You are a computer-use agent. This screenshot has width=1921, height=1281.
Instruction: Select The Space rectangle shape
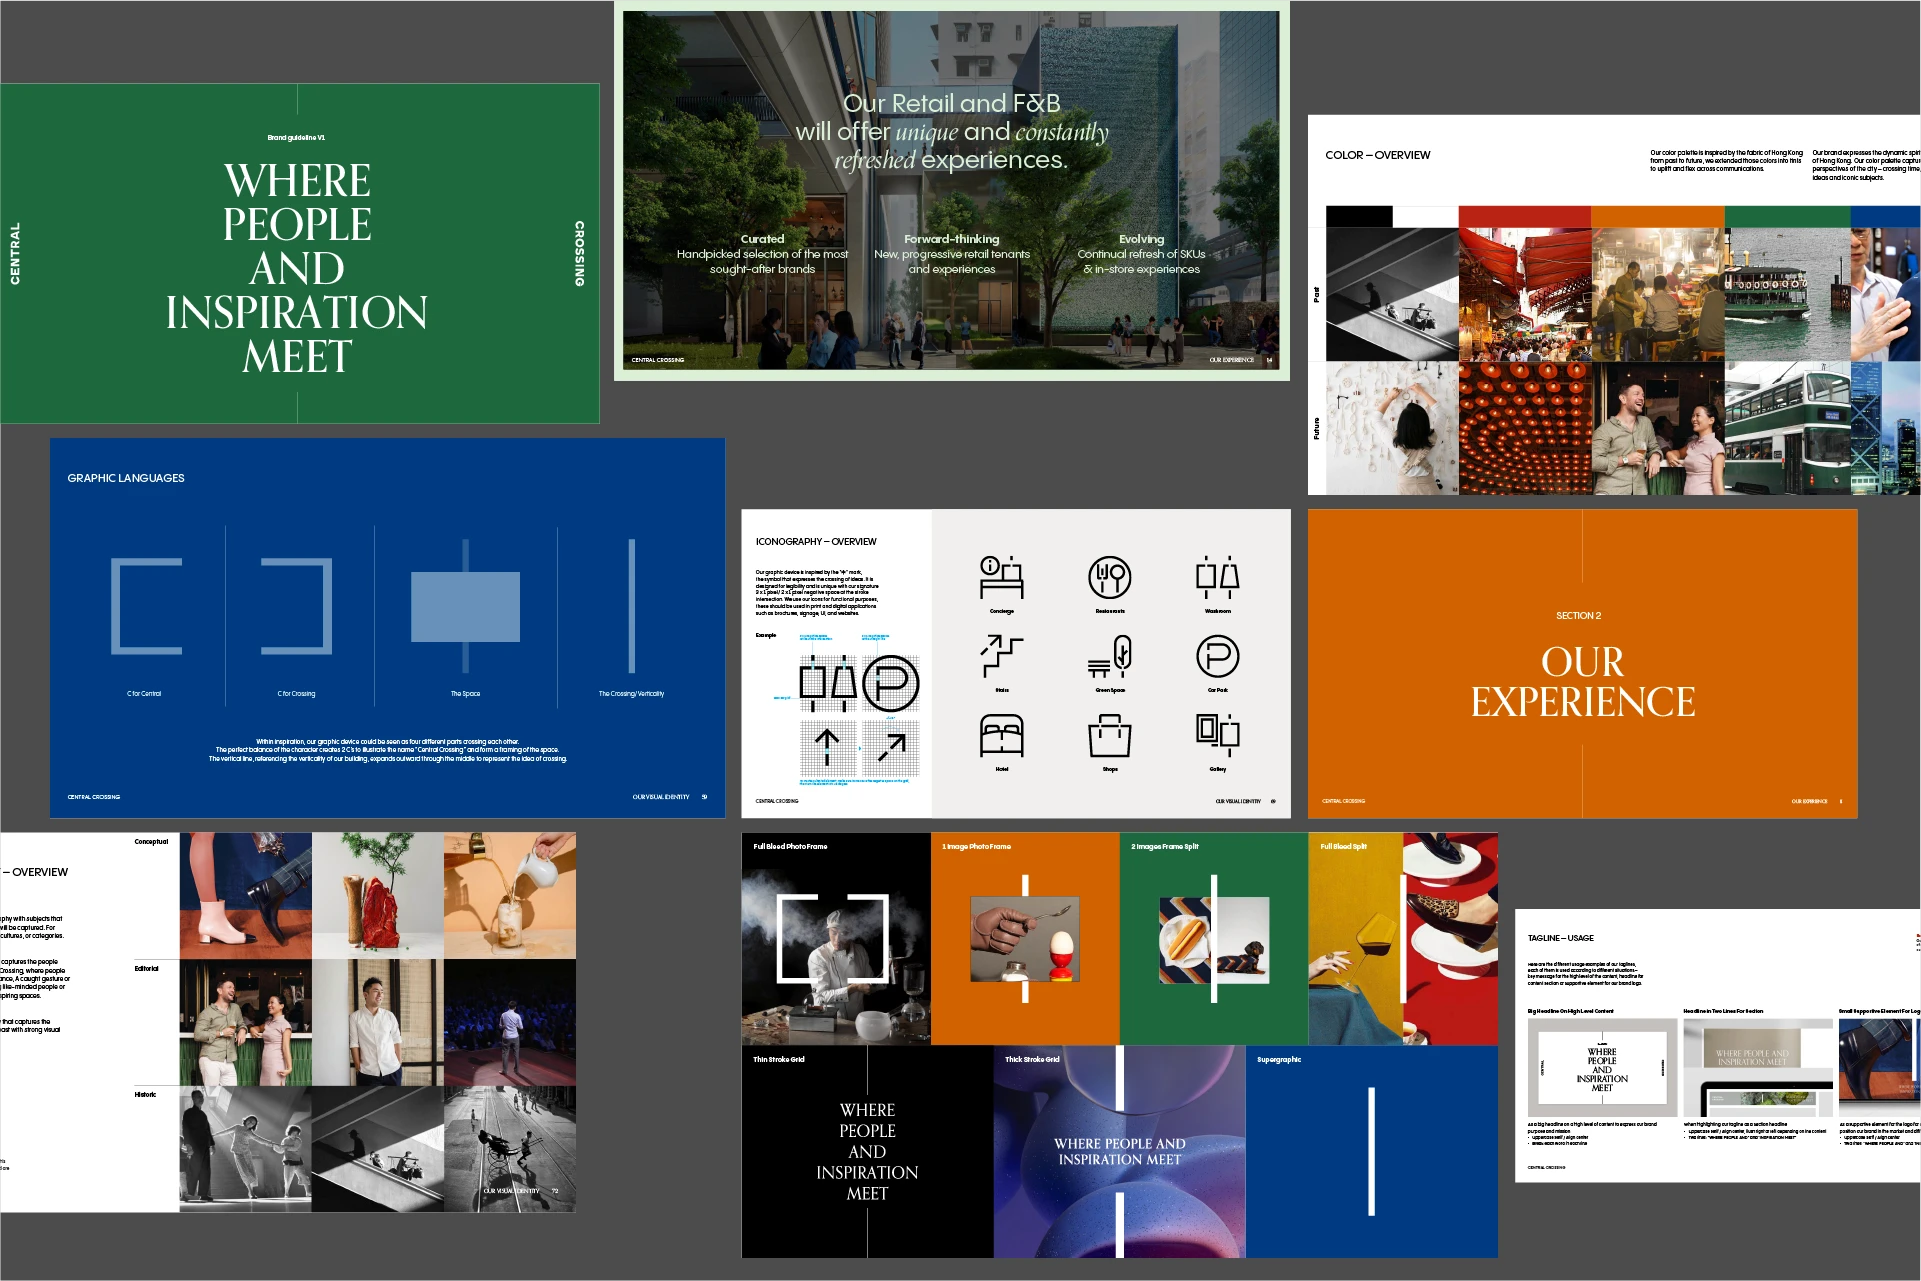click(465, 606)
